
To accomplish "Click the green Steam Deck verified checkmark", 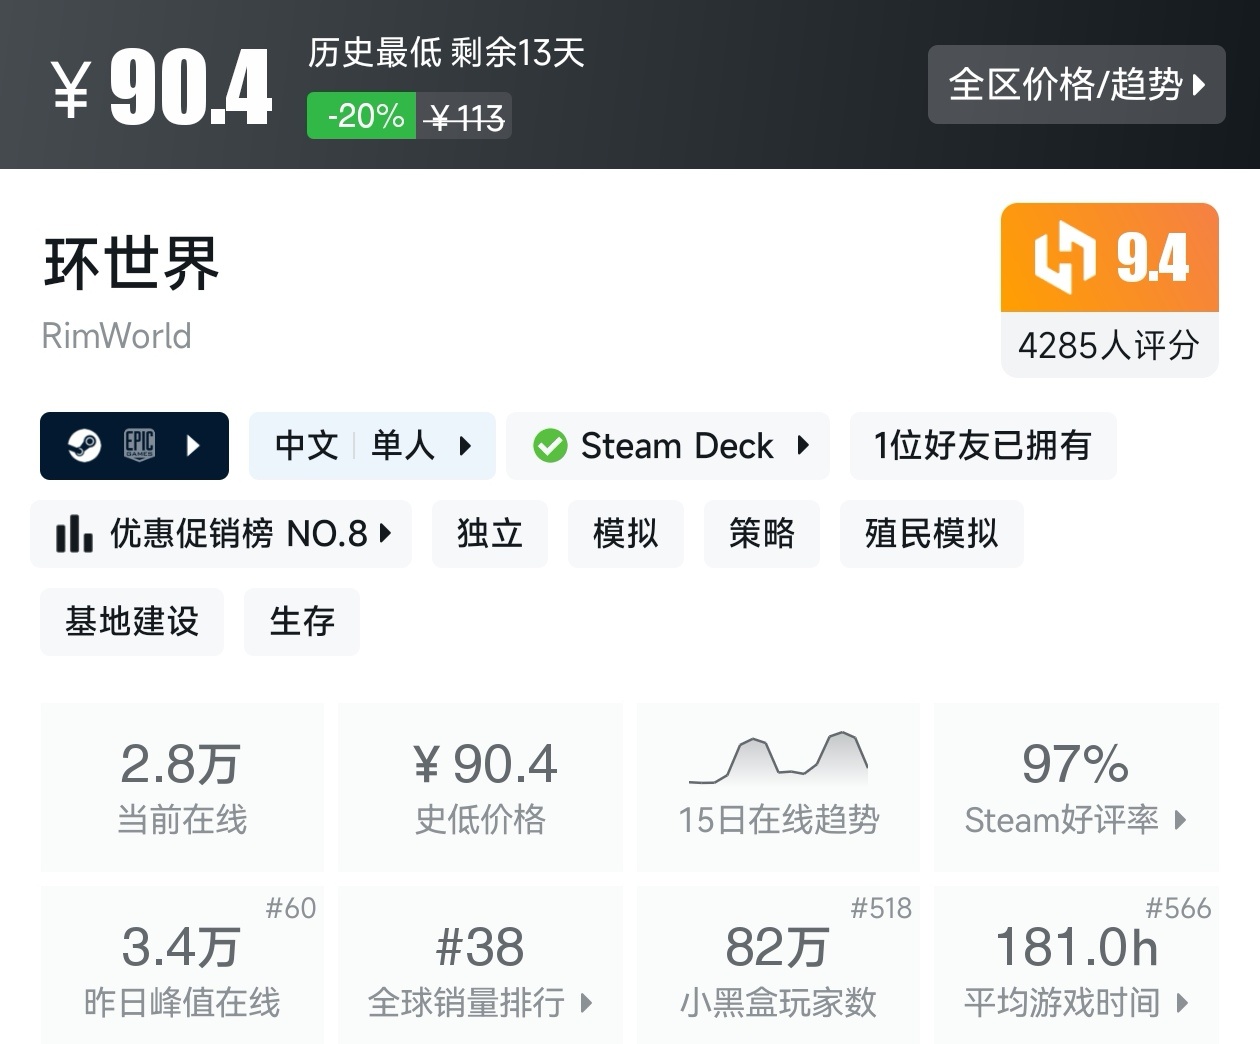I will click(x=550, y=446).
